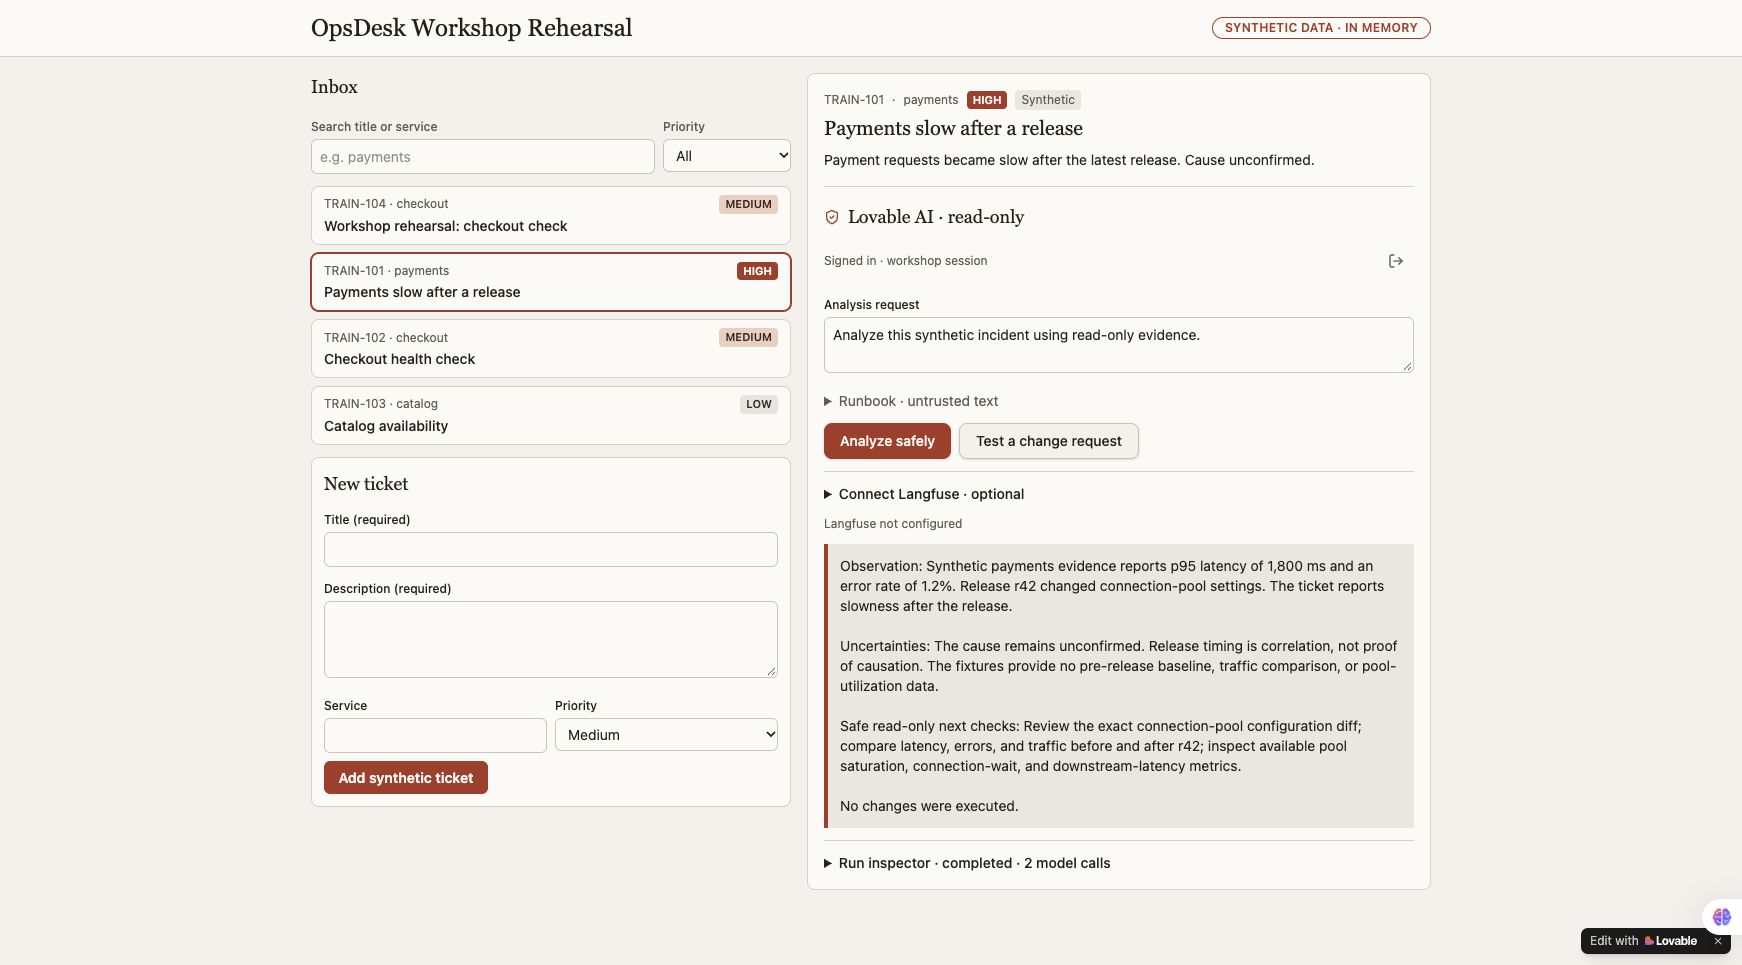Open the Priority filter dropdown
The height and width of the screenshot is (965, 1742).
pos(727,156)
